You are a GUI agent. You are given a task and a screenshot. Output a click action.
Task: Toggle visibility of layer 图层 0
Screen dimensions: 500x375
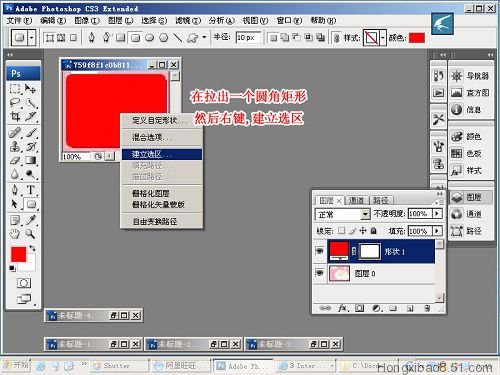pos(320,273)
